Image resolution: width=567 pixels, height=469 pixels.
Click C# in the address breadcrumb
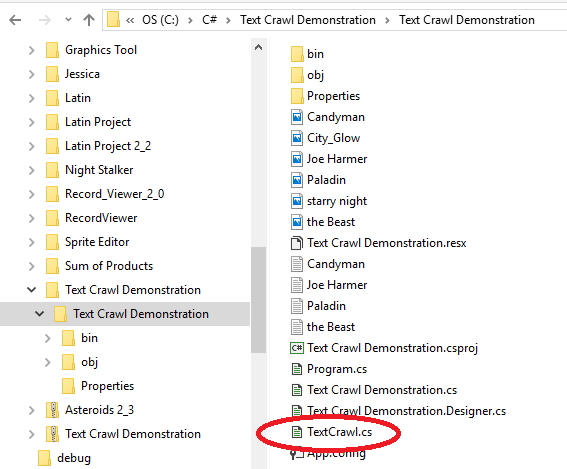point(209,20)
